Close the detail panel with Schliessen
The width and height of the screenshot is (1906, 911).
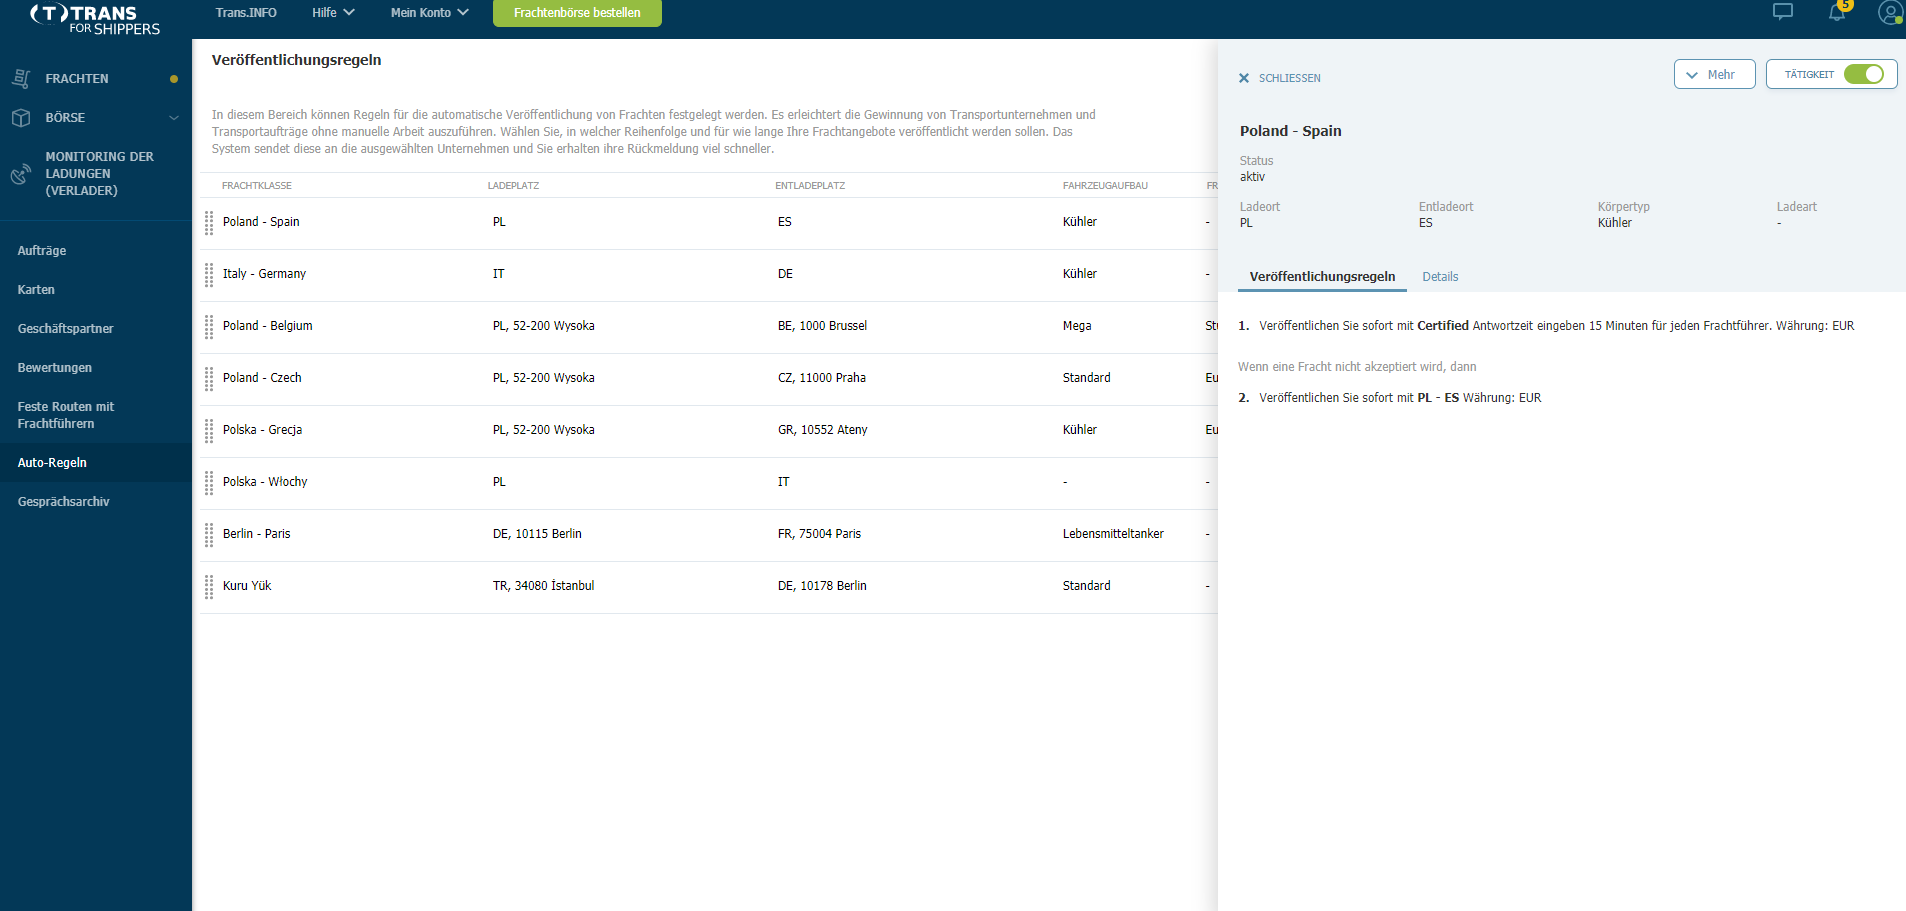click(1279, 78)
